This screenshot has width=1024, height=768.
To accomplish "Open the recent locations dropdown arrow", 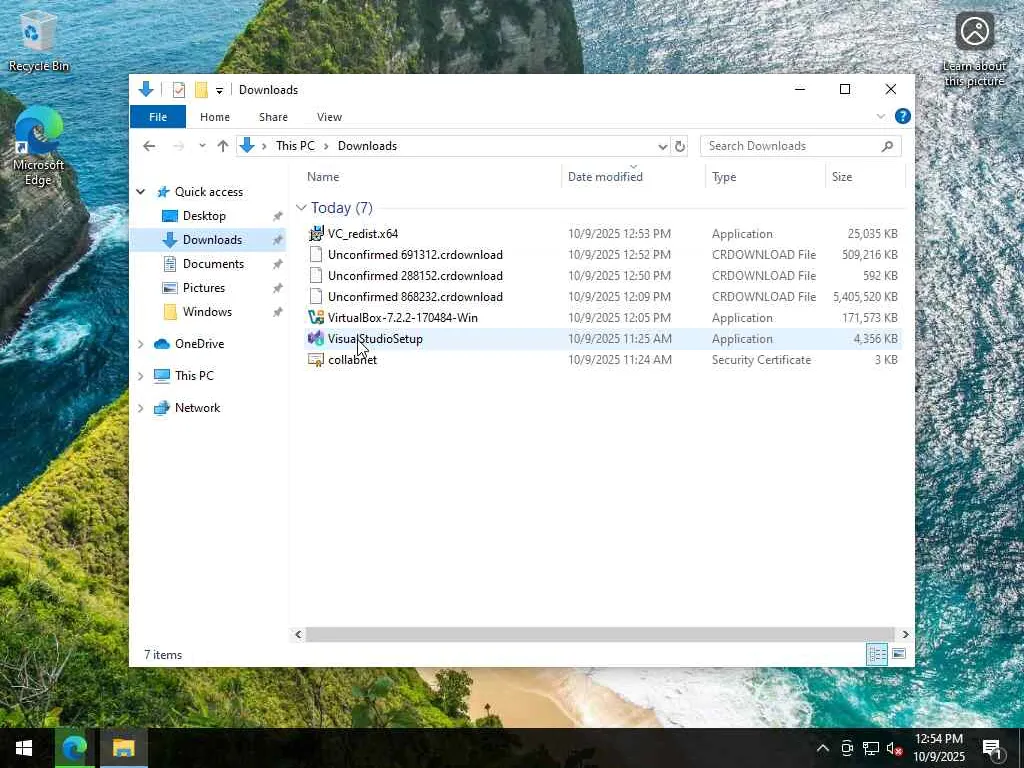I will tap(202, 146).
